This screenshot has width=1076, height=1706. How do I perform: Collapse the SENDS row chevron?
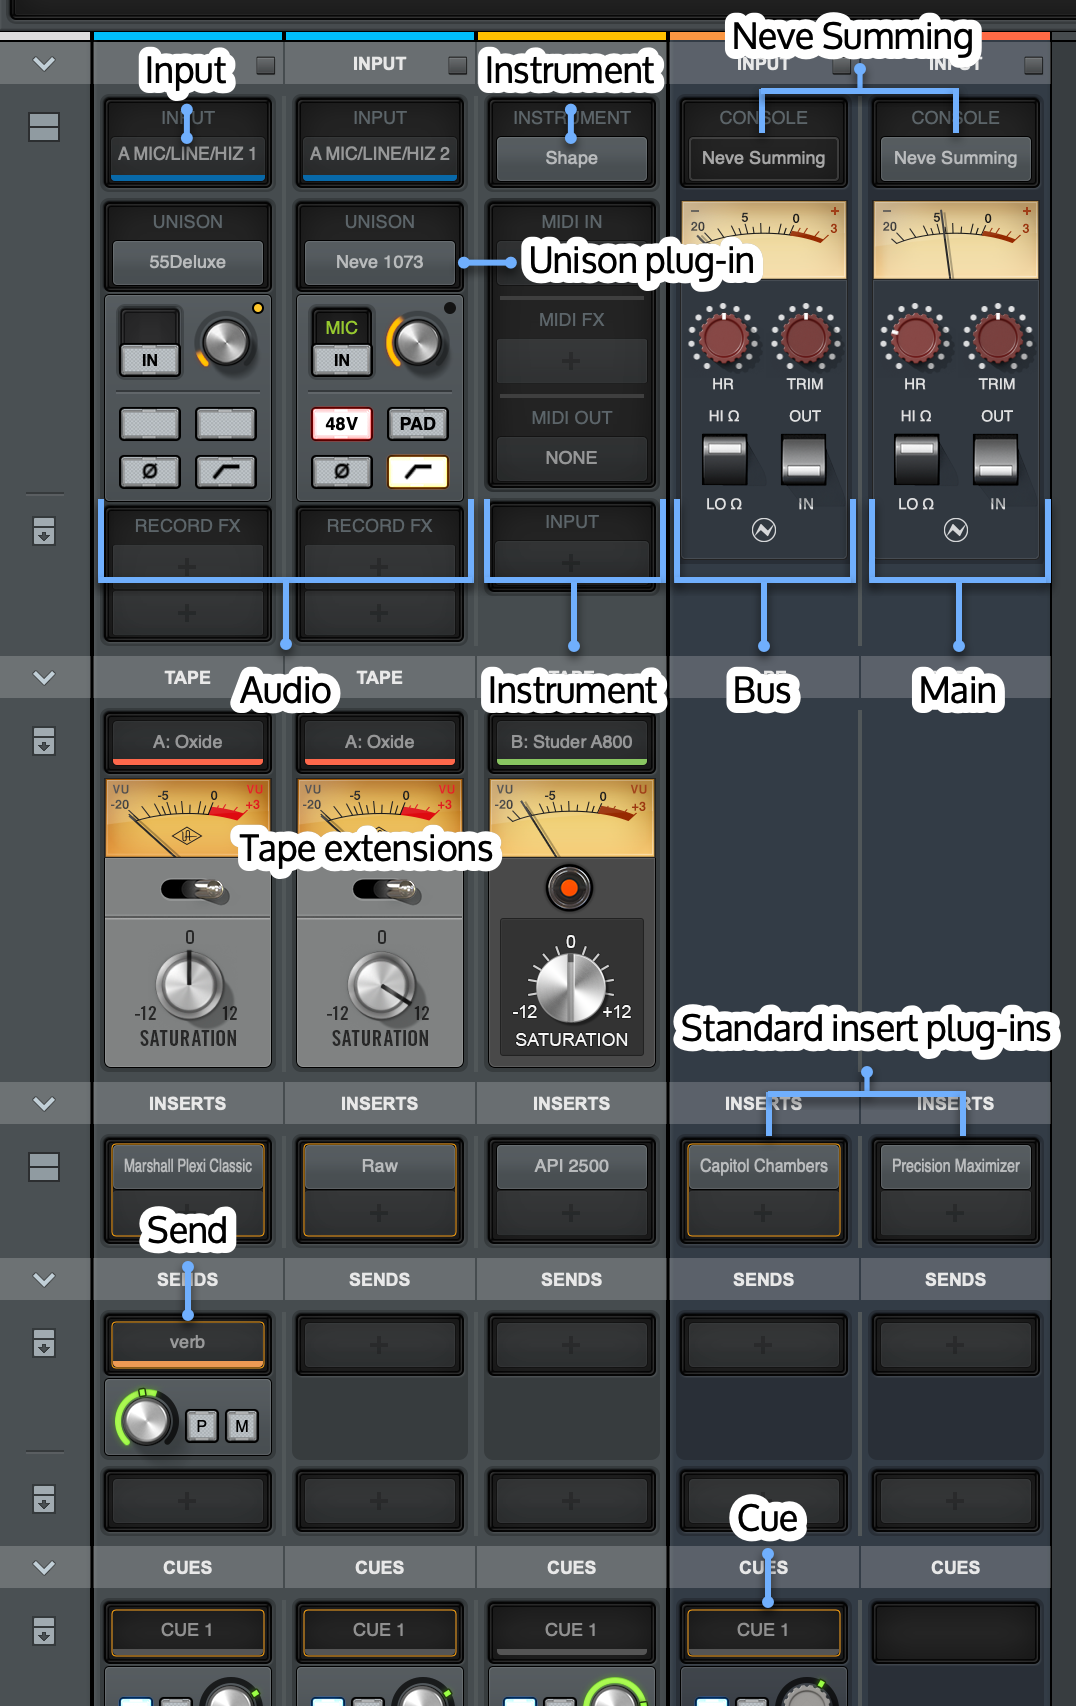coord(44,1280)
